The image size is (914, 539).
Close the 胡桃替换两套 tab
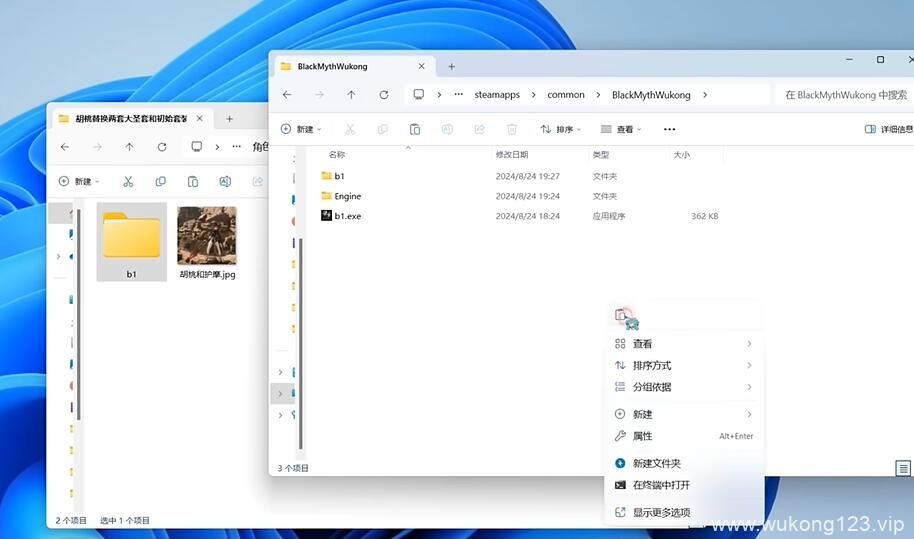coord(199,118)
